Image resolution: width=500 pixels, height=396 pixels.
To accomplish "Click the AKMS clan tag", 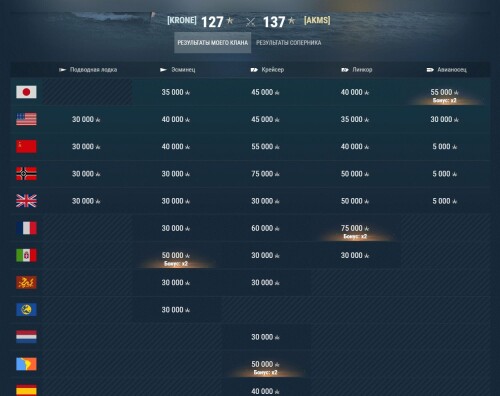I will tap(317, 20).
